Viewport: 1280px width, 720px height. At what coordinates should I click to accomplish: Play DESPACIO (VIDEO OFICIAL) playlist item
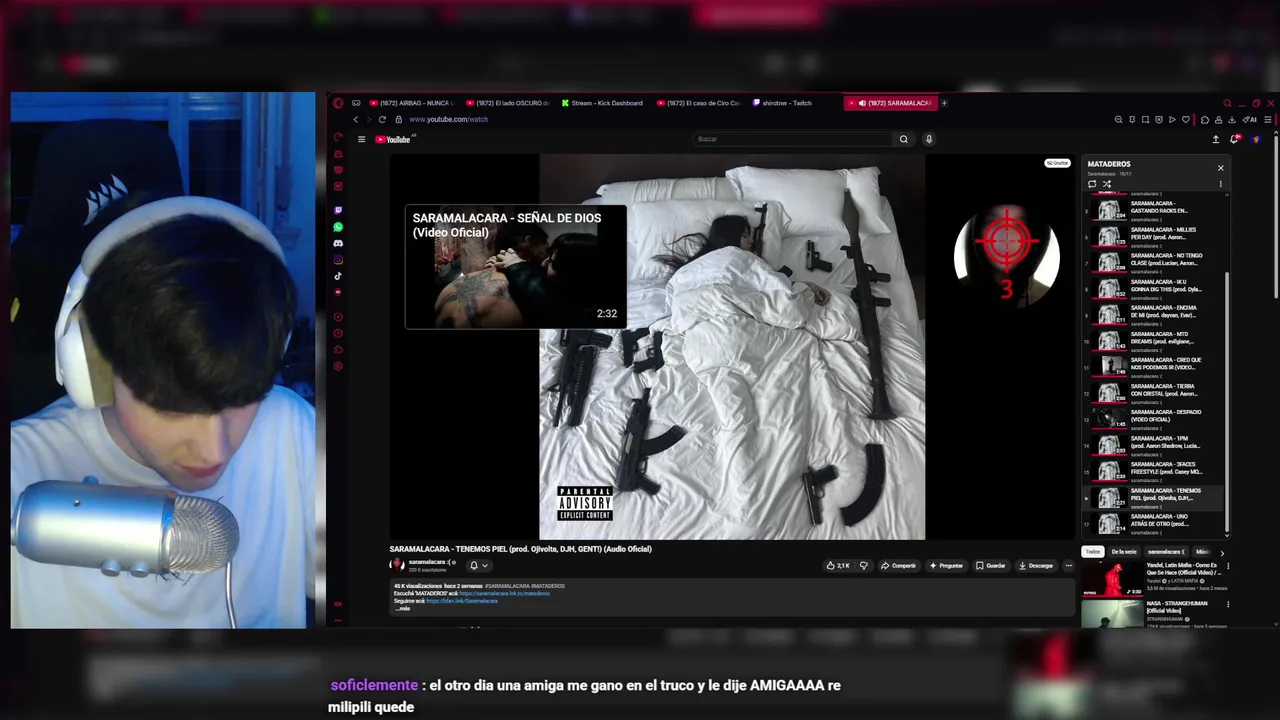coord(1153,418)
